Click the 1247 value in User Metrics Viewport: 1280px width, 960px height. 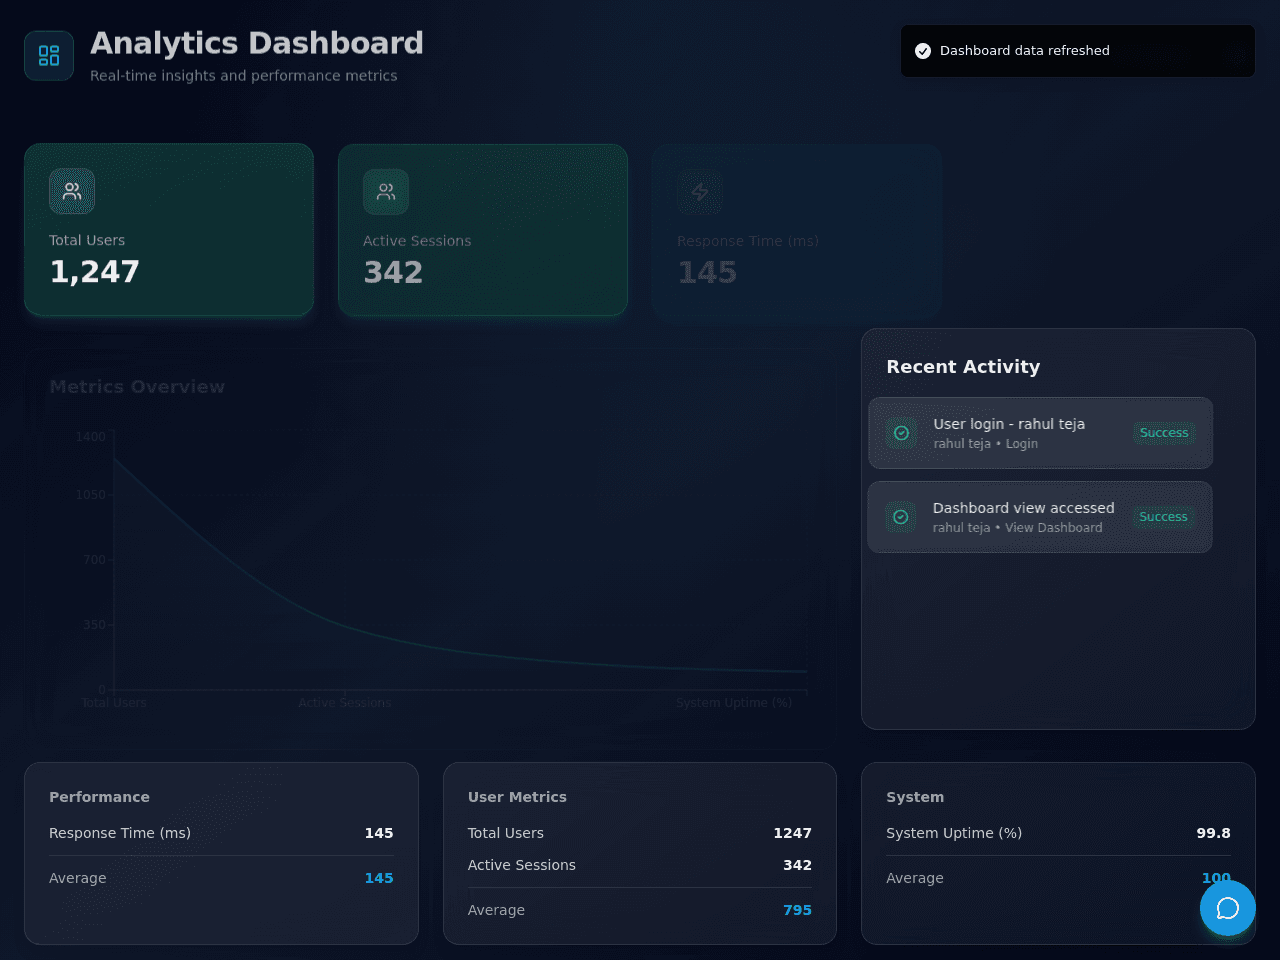(x=792, y=833)
